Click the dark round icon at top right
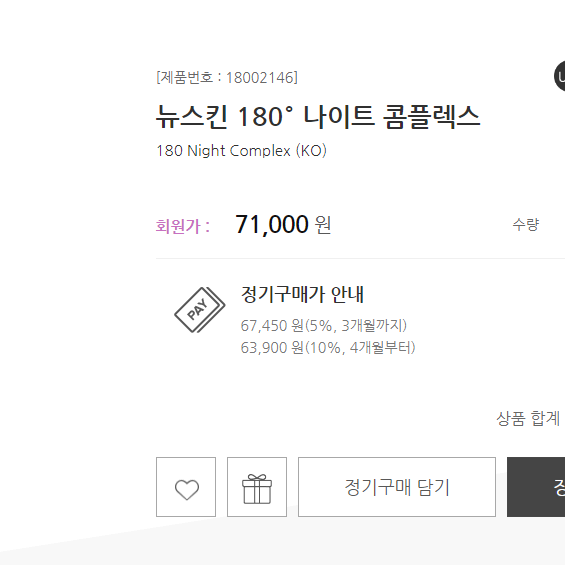The height and width of the screenshot is (565, 565). click(x=560, y=76)
